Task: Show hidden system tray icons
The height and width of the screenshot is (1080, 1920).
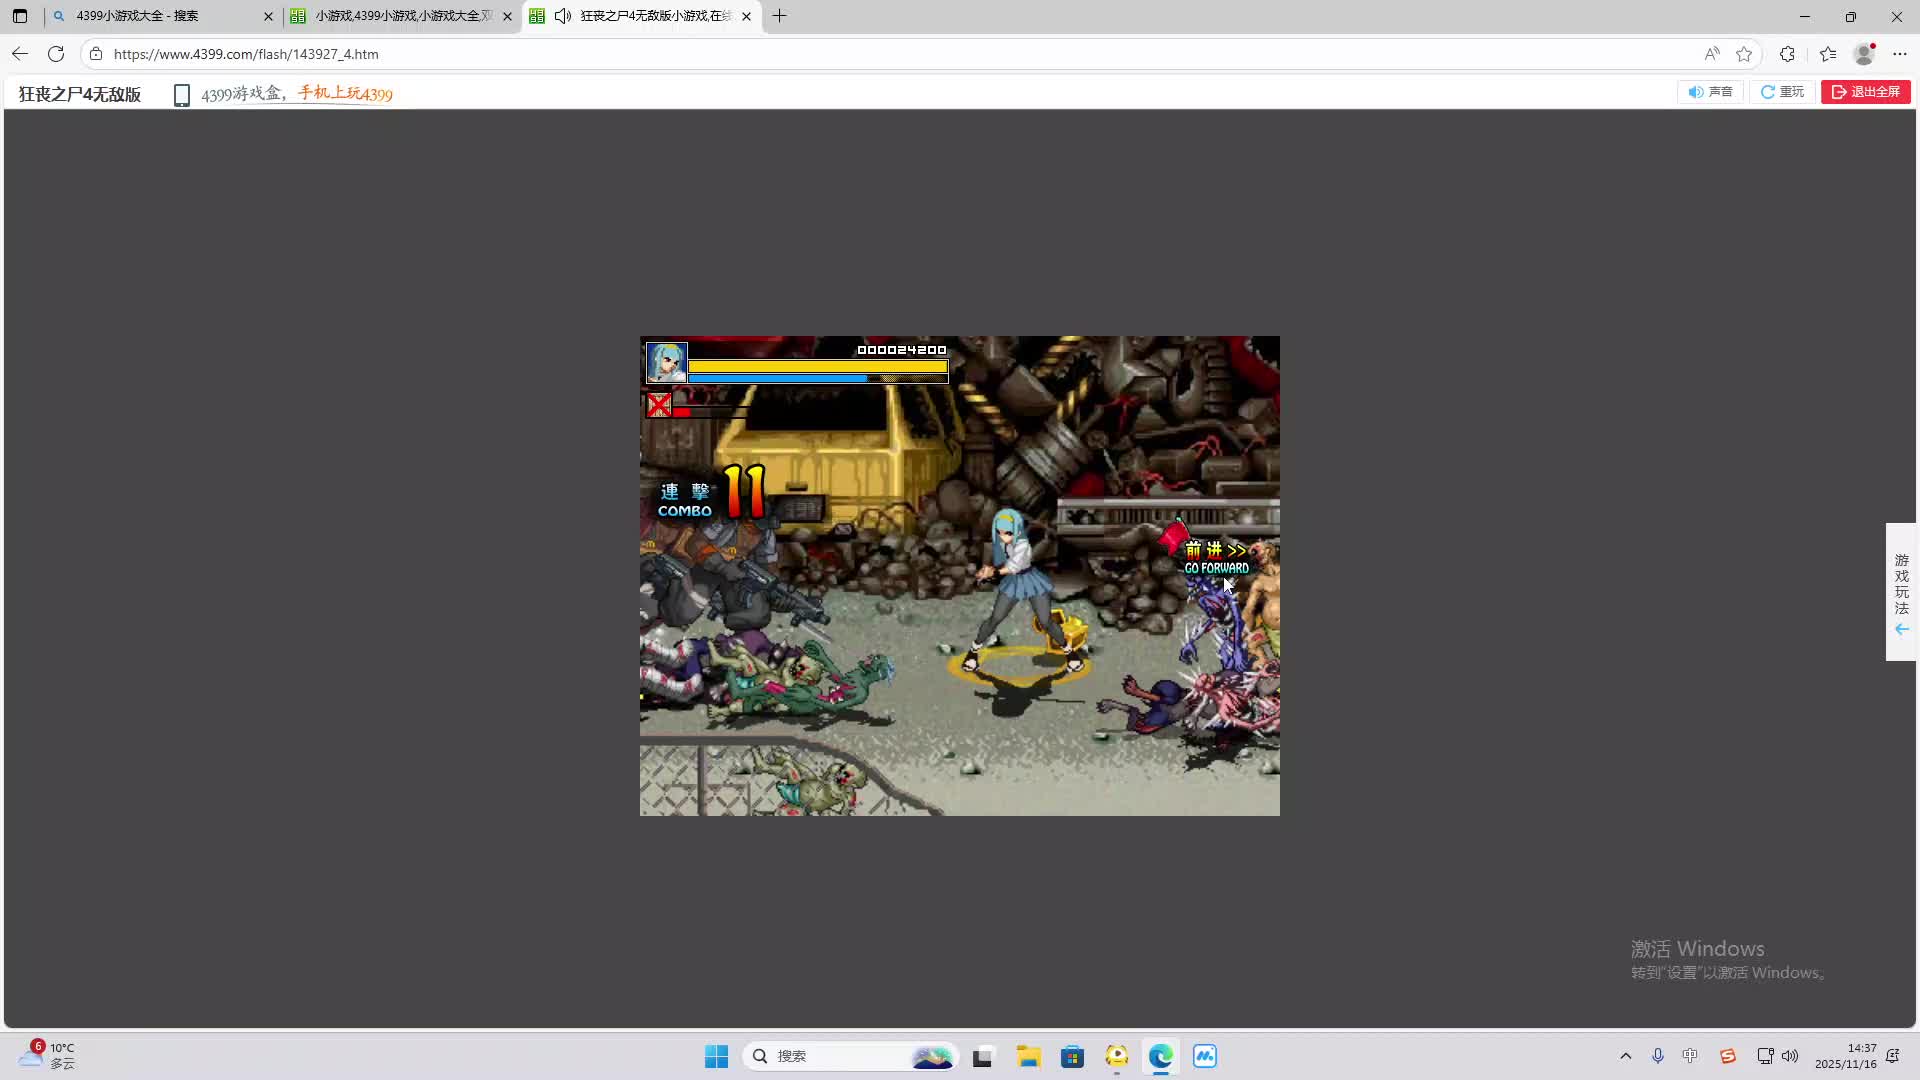Action: pos(1625,1056)
